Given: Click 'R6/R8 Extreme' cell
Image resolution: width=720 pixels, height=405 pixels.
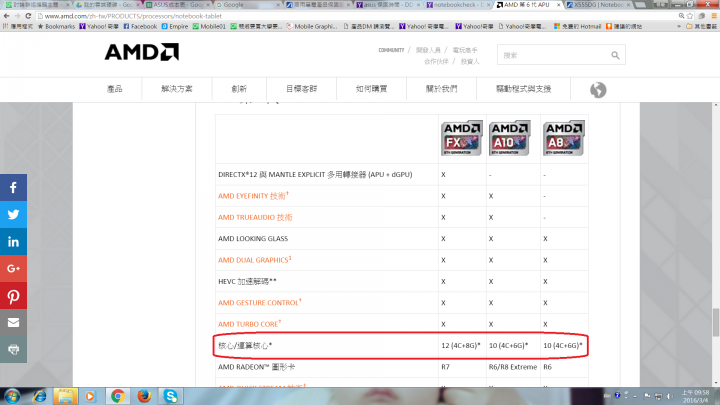Looking at the screenshot, I should 513,367.
